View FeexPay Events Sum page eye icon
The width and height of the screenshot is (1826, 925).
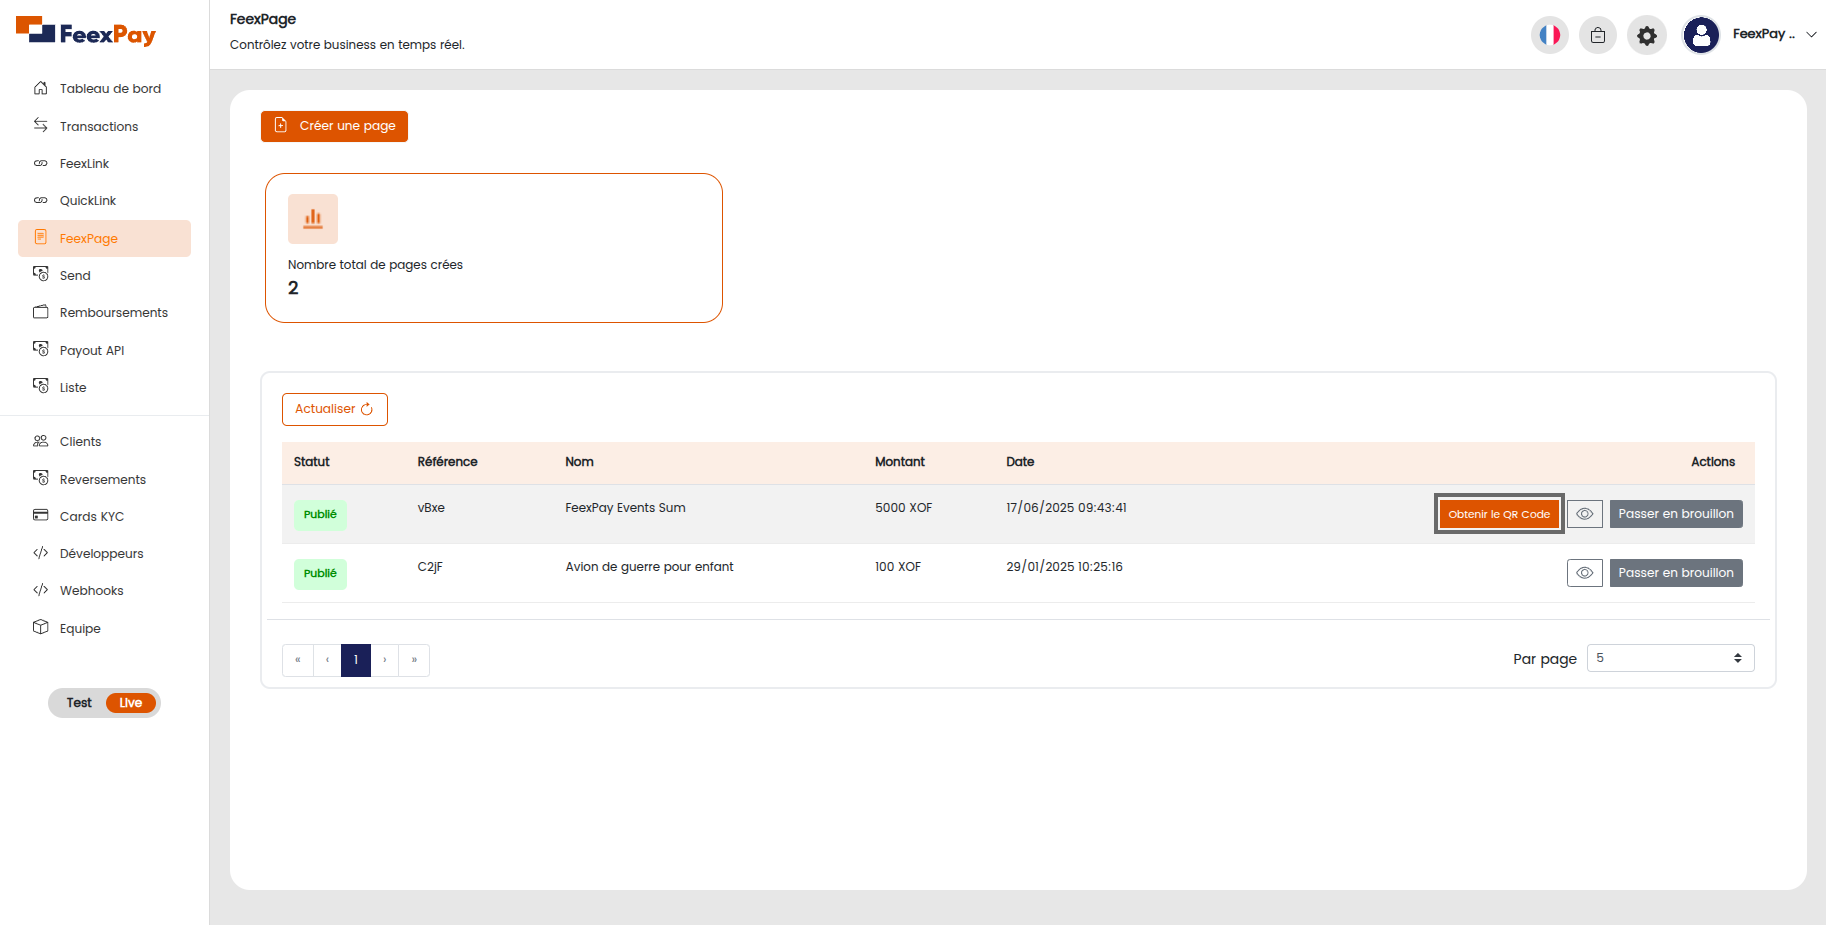pos(1585,514)
